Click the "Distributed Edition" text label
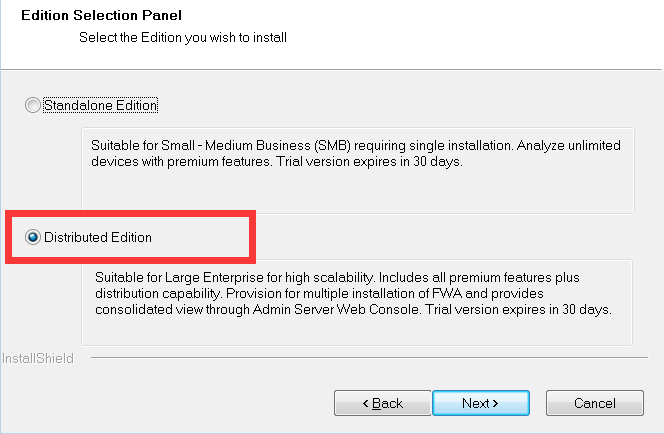The image size is (664, 434). coord(98,237)
